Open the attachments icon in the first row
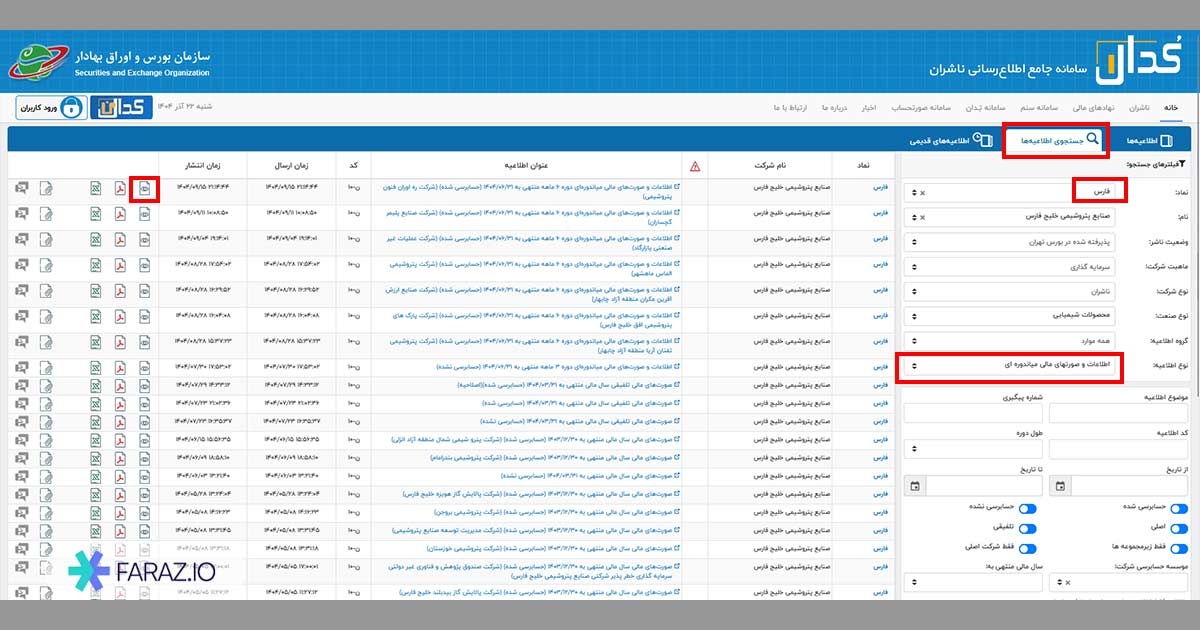This screenshot has height=630, width=1200. [46, 188]
